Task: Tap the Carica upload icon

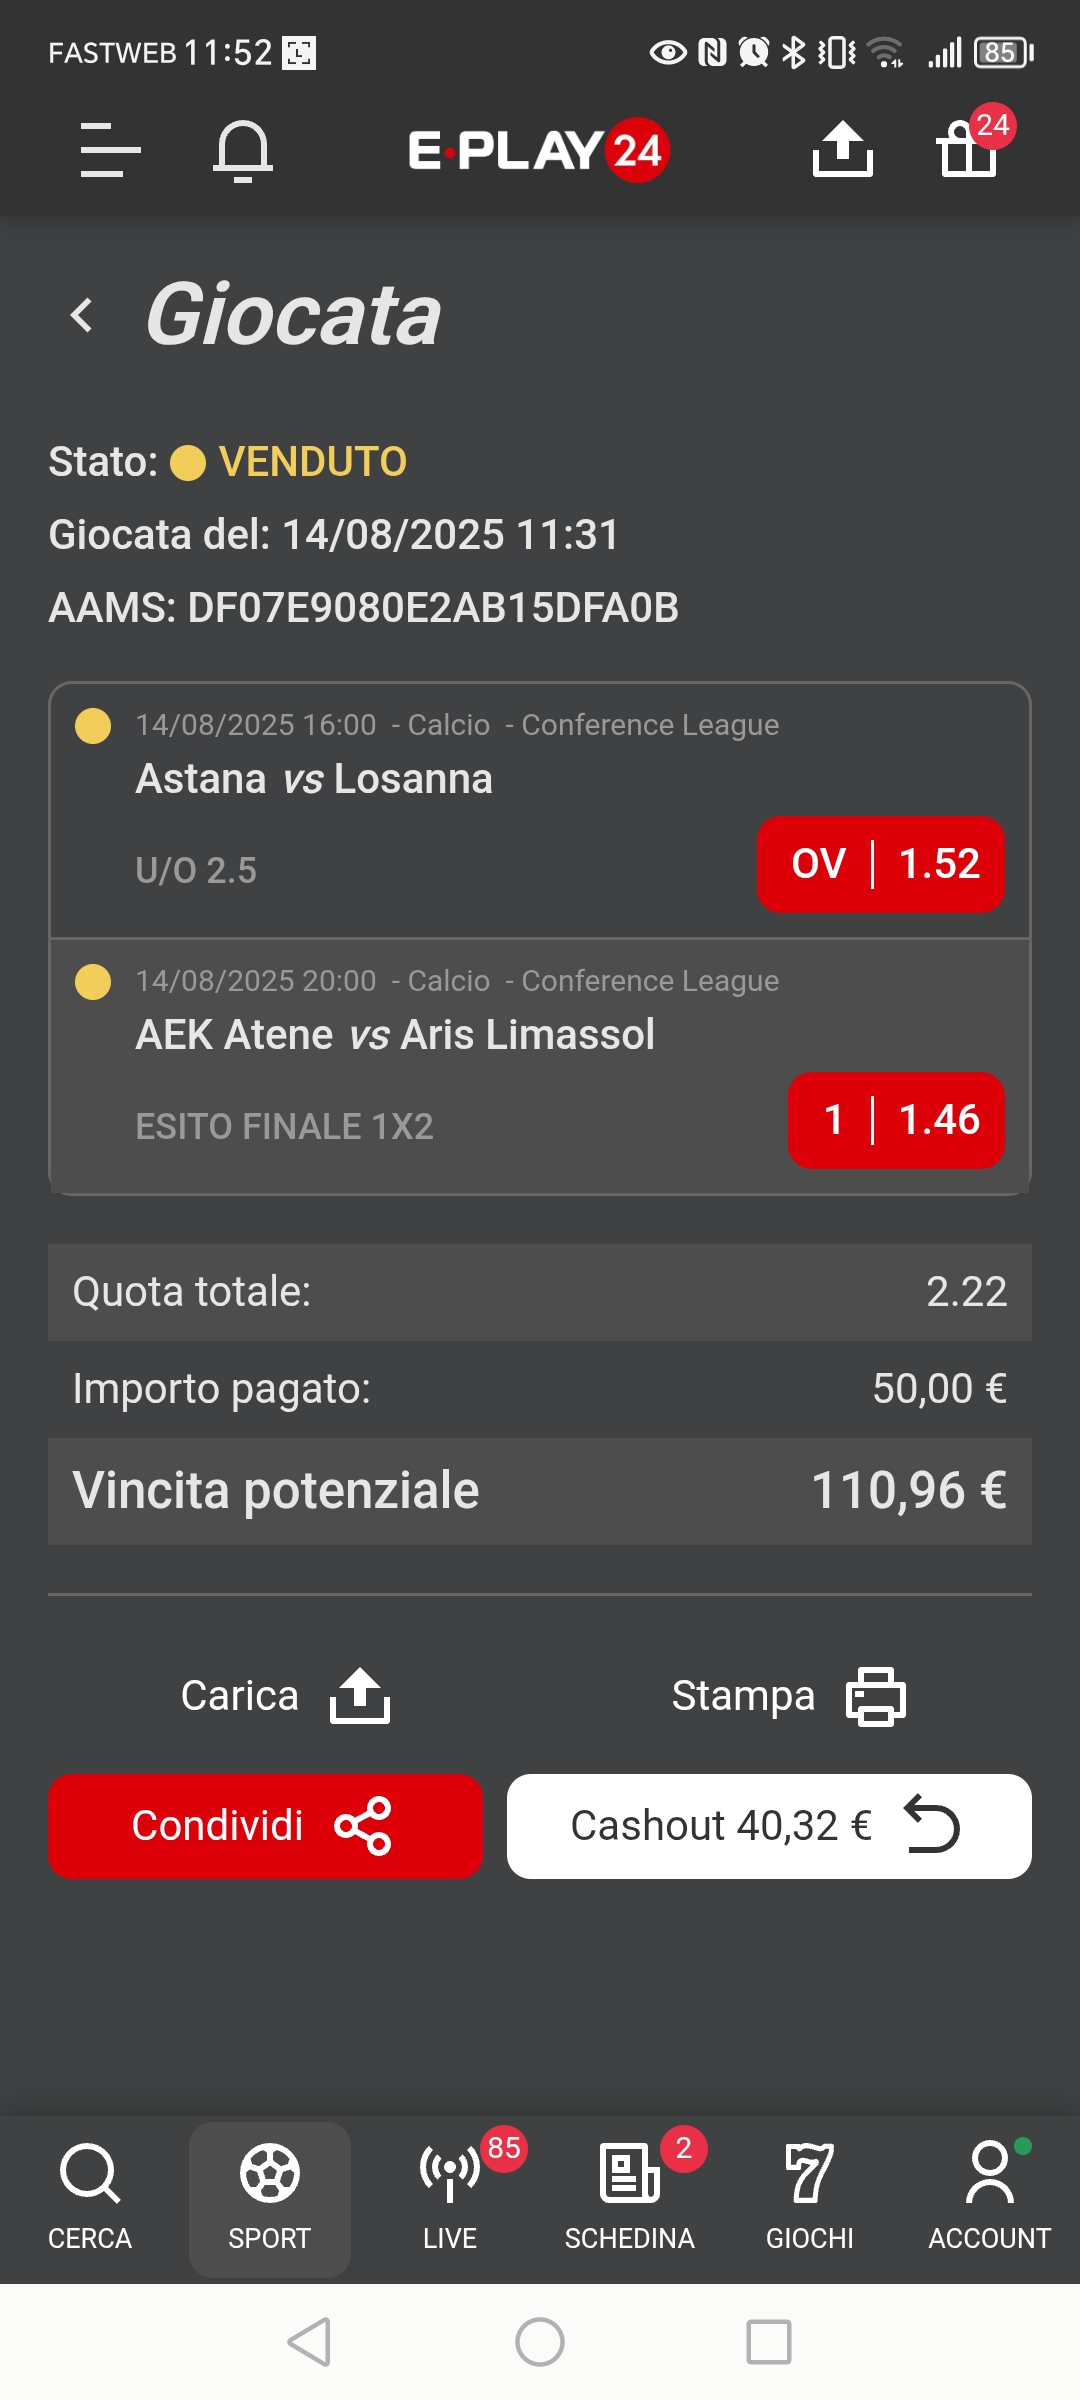Action: [360, 1696]
